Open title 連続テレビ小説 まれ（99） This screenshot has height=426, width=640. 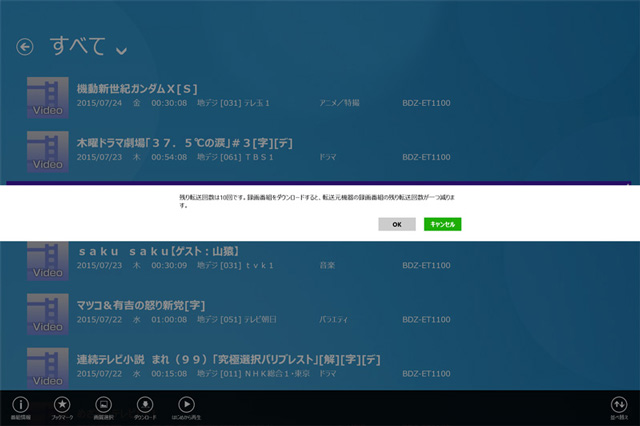coord(229,359)
